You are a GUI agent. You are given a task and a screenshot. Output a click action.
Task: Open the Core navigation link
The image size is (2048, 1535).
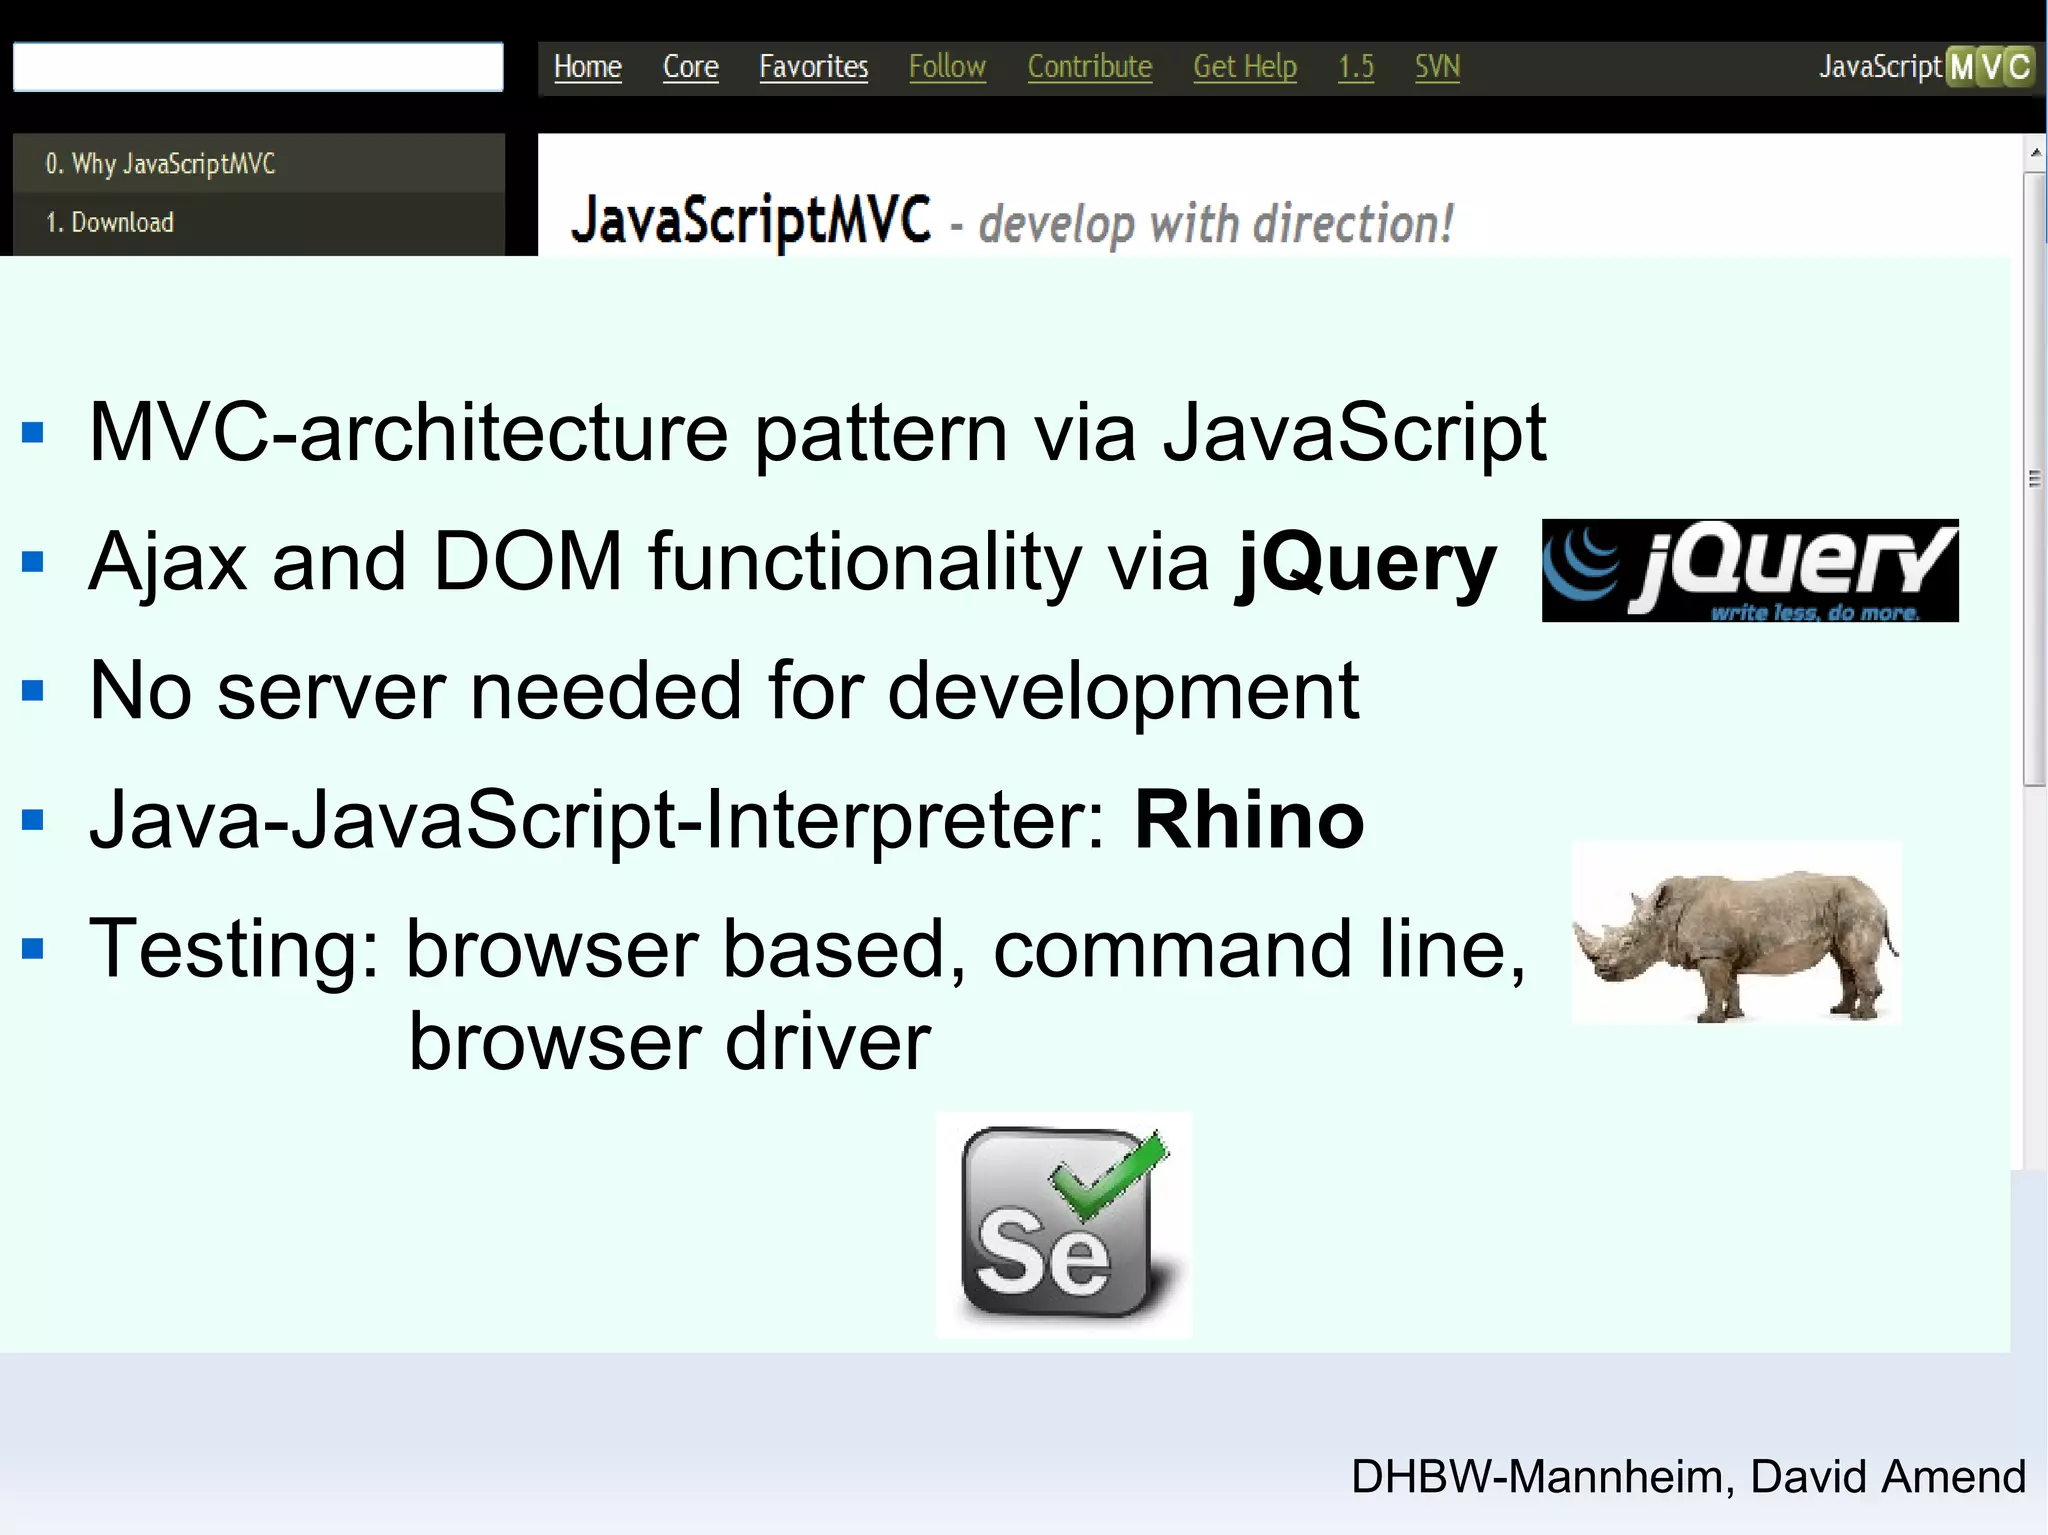[x=690, y=67]
